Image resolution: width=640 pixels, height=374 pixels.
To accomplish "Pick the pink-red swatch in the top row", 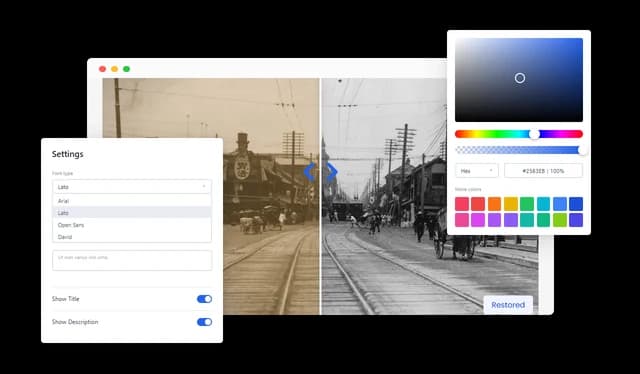I will tap(462, 204).
